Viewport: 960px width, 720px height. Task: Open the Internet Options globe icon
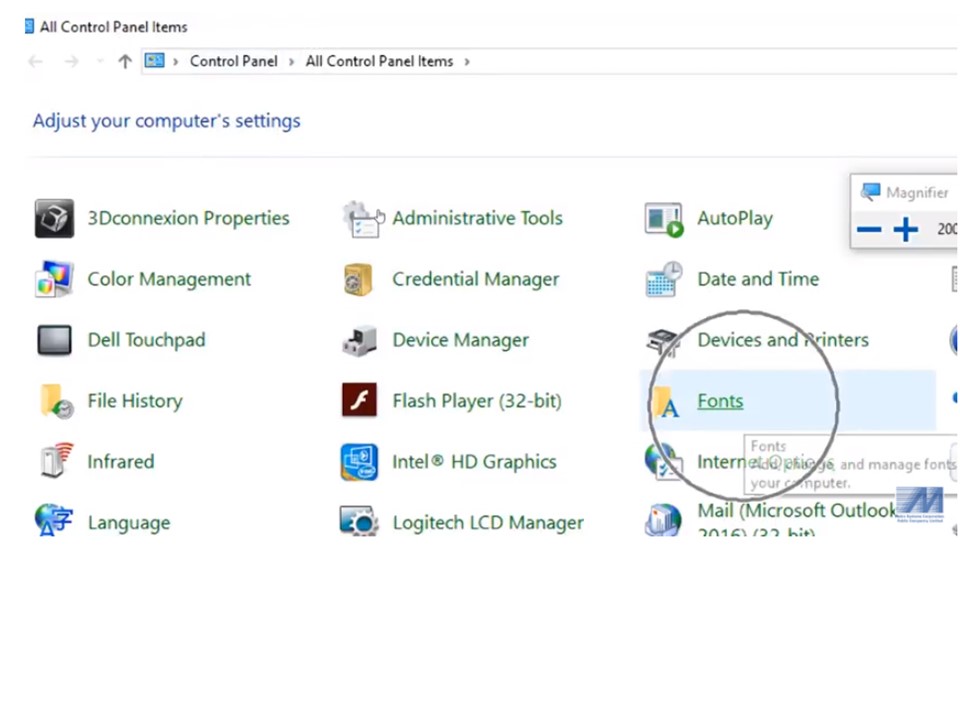tap(662, 461)
